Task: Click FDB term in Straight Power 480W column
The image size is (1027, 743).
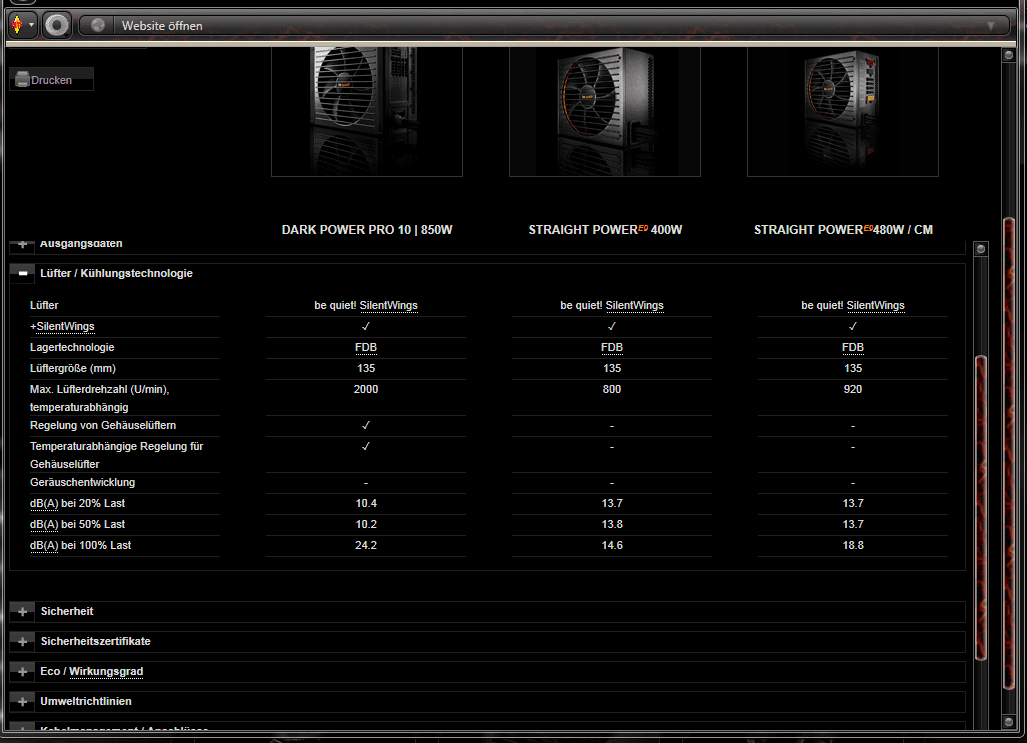Action: (853, 347)
